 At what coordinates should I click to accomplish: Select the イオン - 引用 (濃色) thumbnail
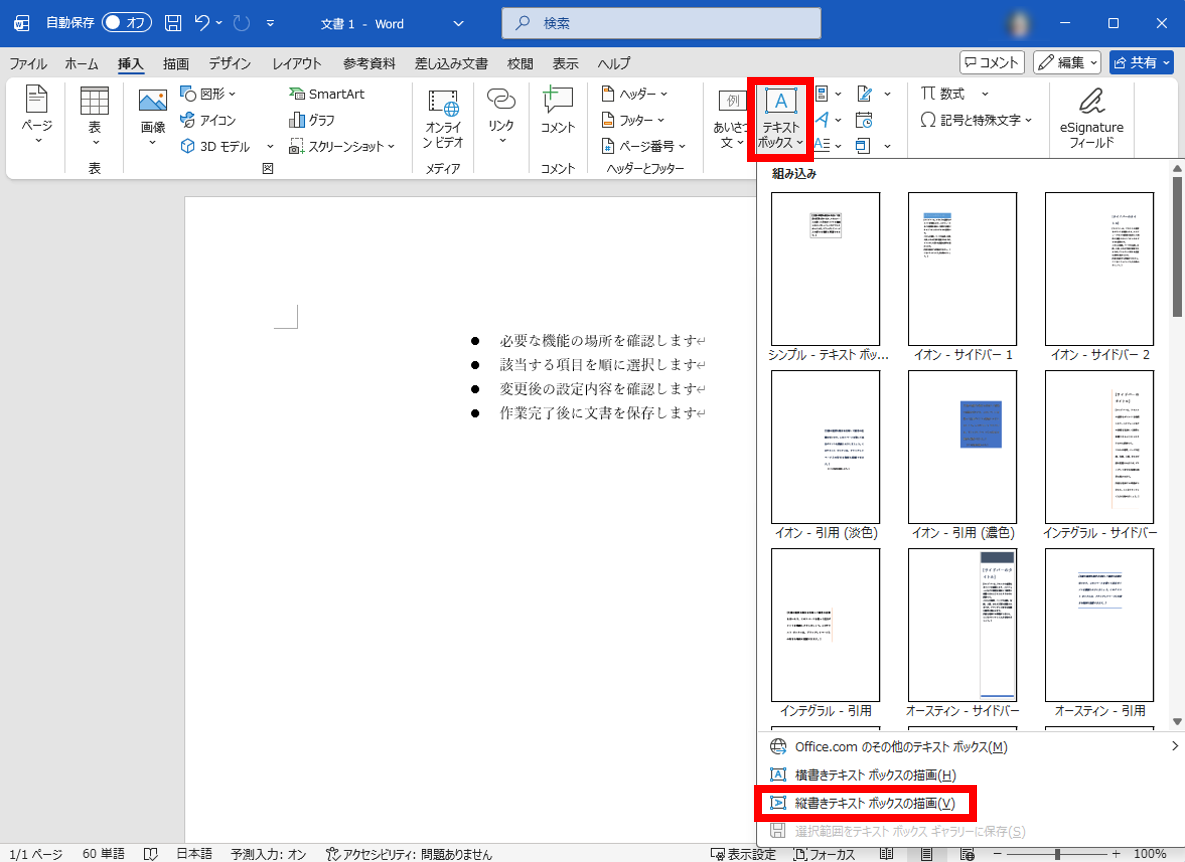(961, 447)
